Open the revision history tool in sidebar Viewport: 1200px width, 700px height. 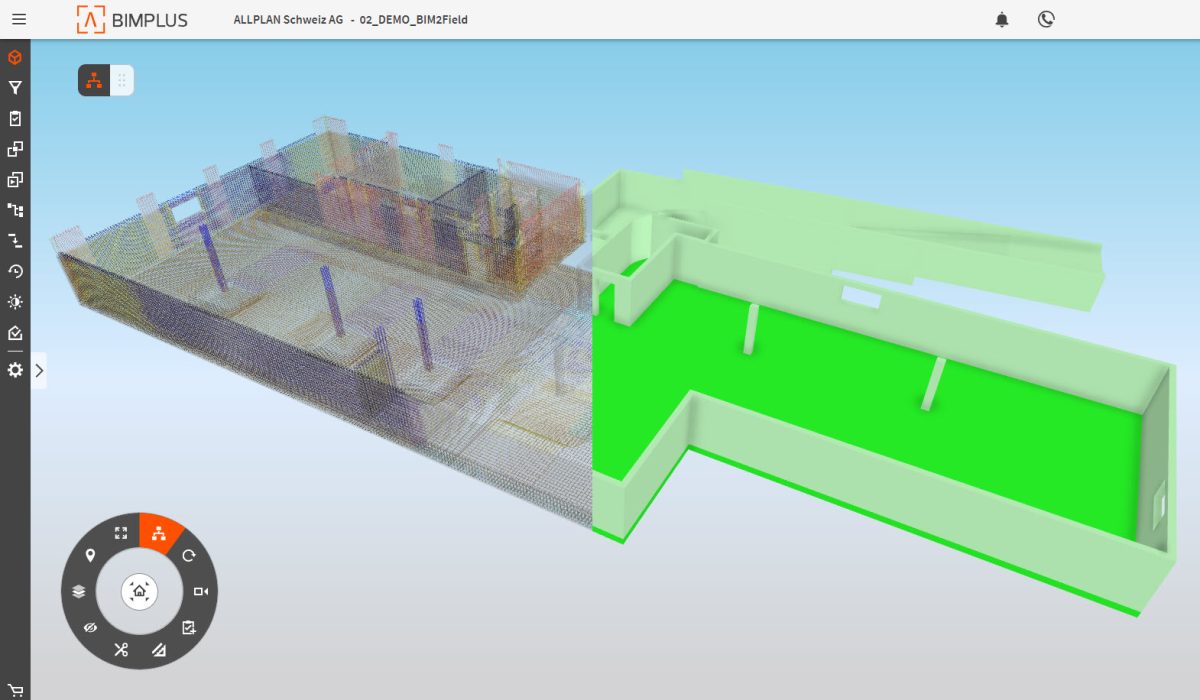[x=14, y=271]
